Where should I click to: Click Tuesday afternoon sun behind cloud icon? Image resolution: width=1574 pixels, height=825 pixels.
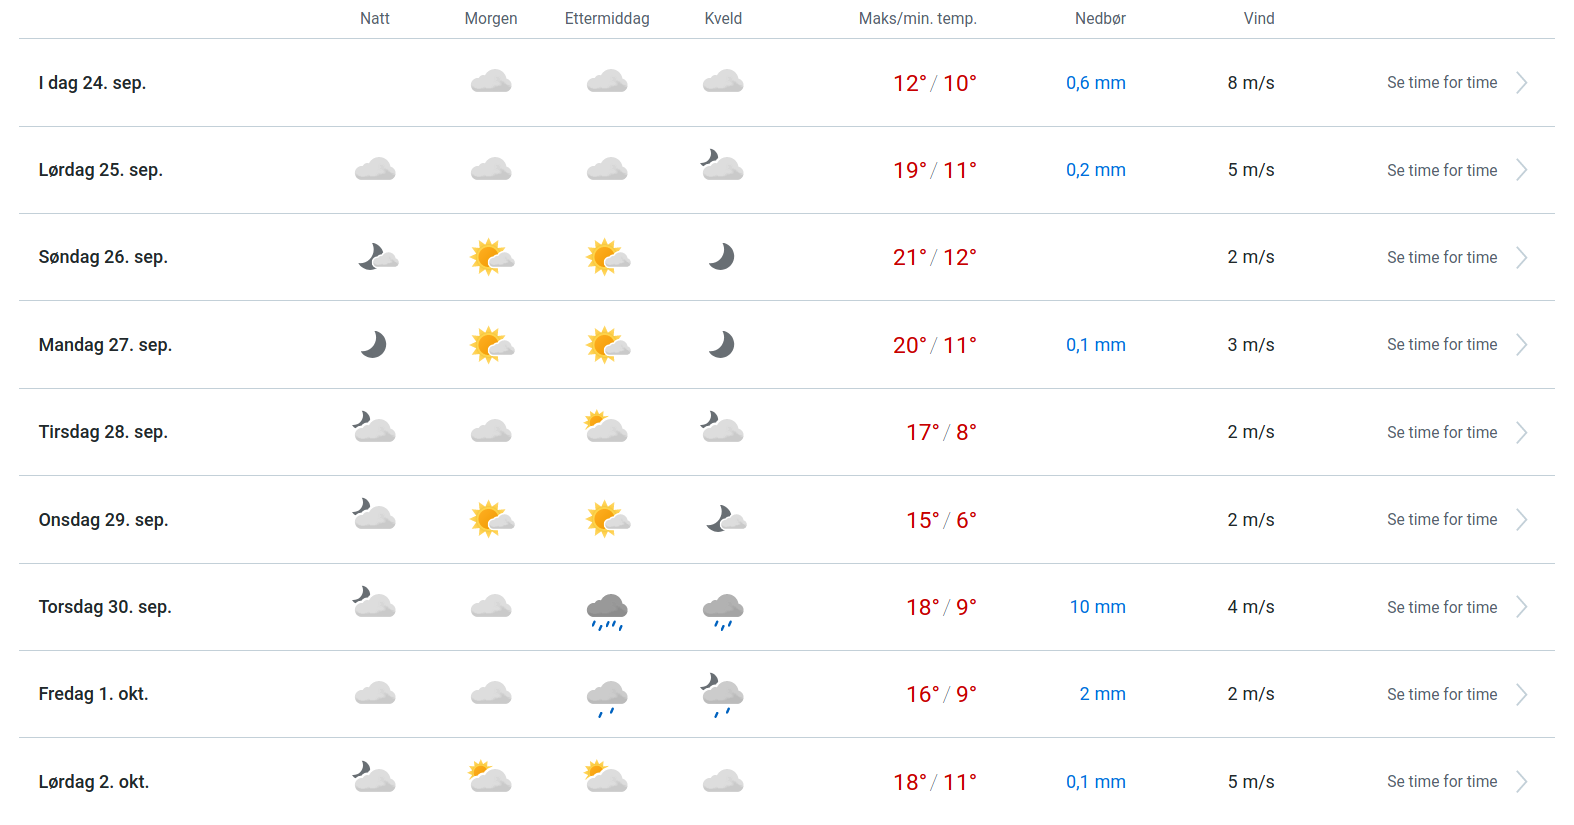(606, 429)
